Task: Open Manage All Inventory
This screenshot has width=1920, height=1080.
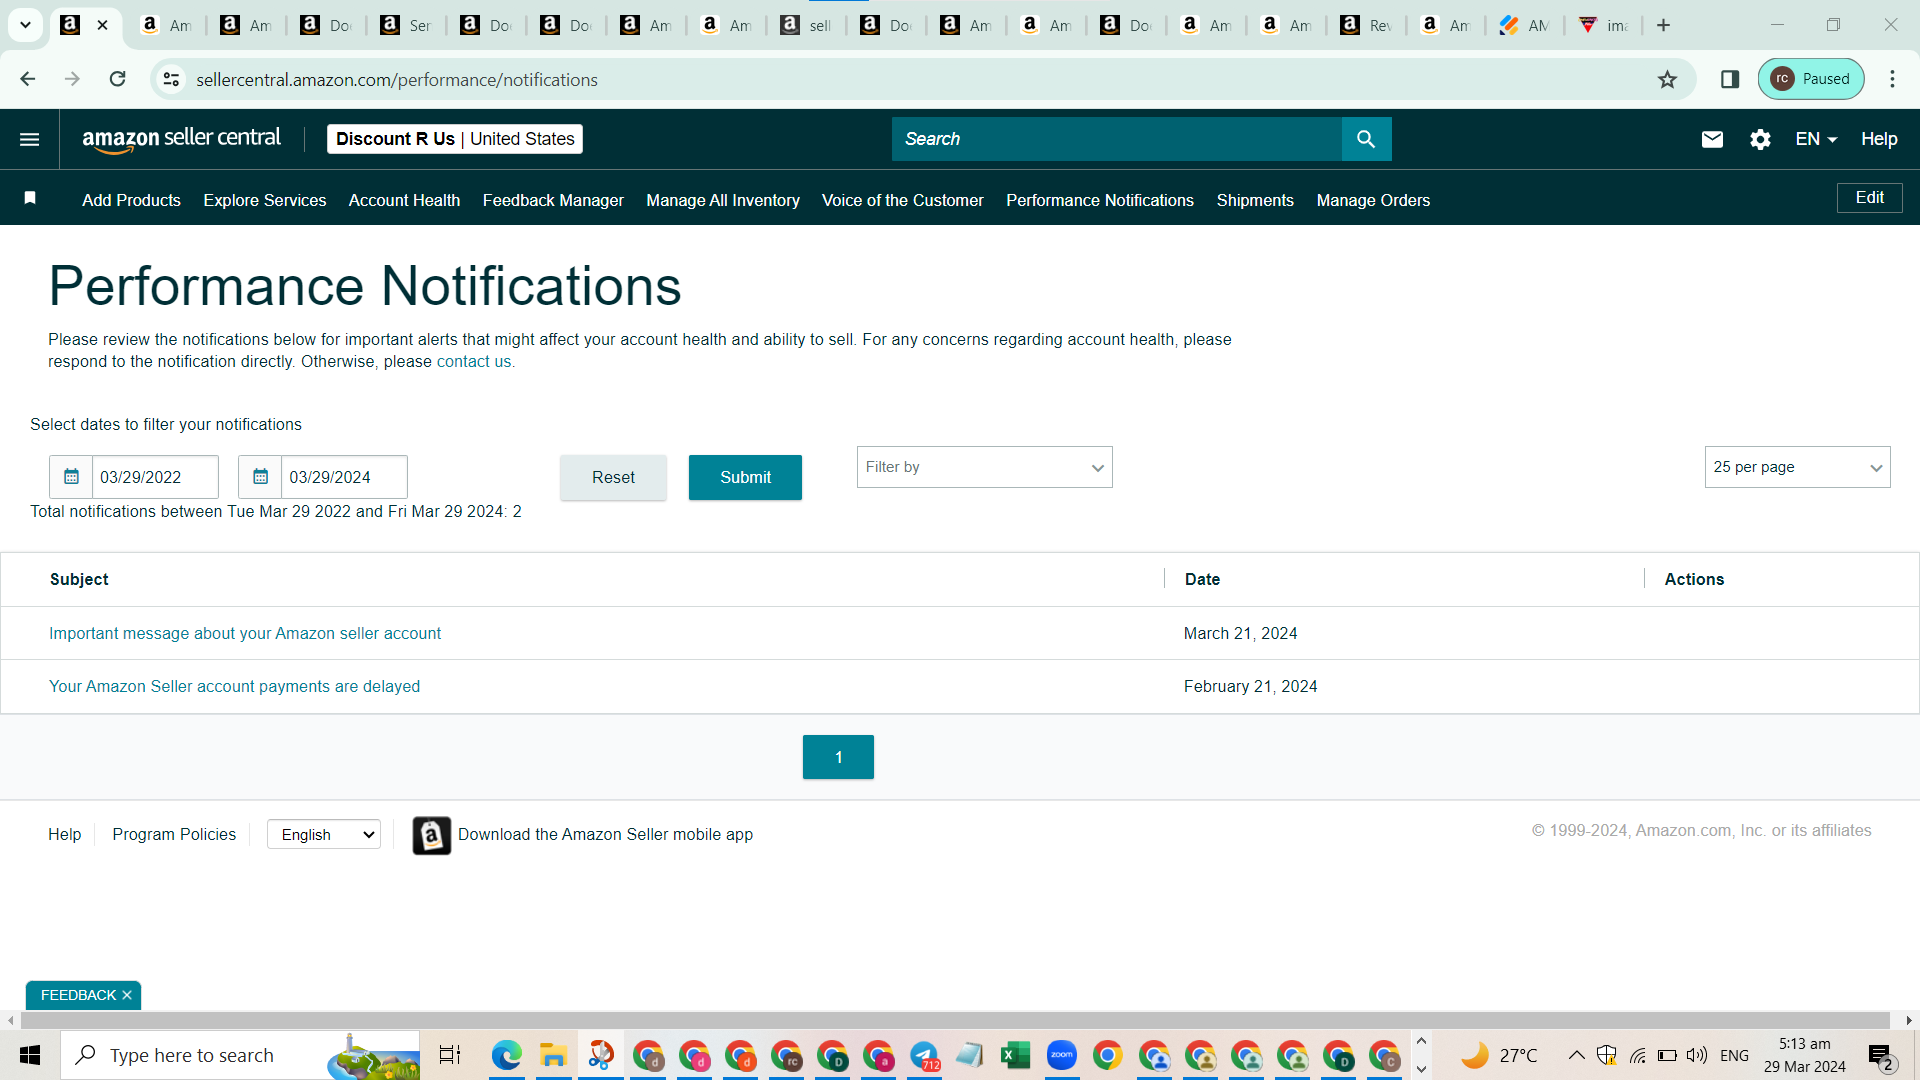Action: pyautogui.click(x=723, y=200)
